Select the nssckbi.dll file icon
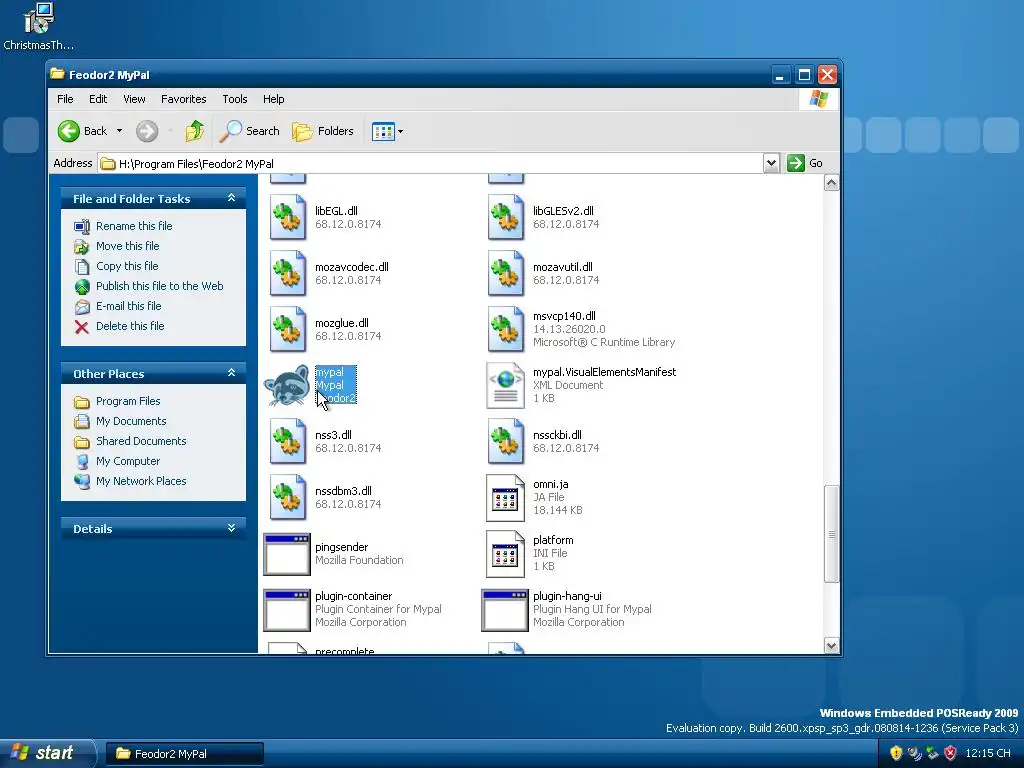The image size is (1024, 768). pyautogui.click(x=506, y=441)
